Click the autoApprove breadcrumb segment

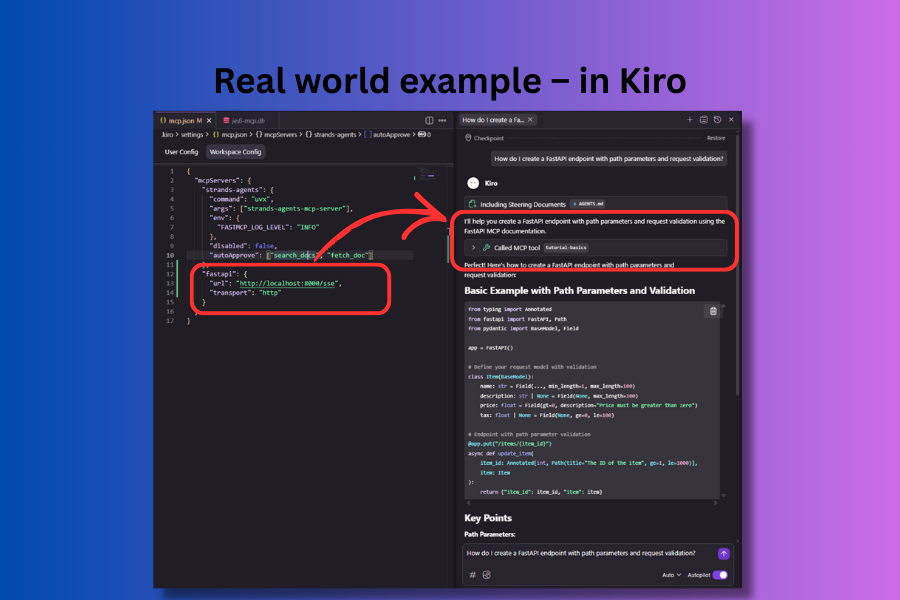387,135
